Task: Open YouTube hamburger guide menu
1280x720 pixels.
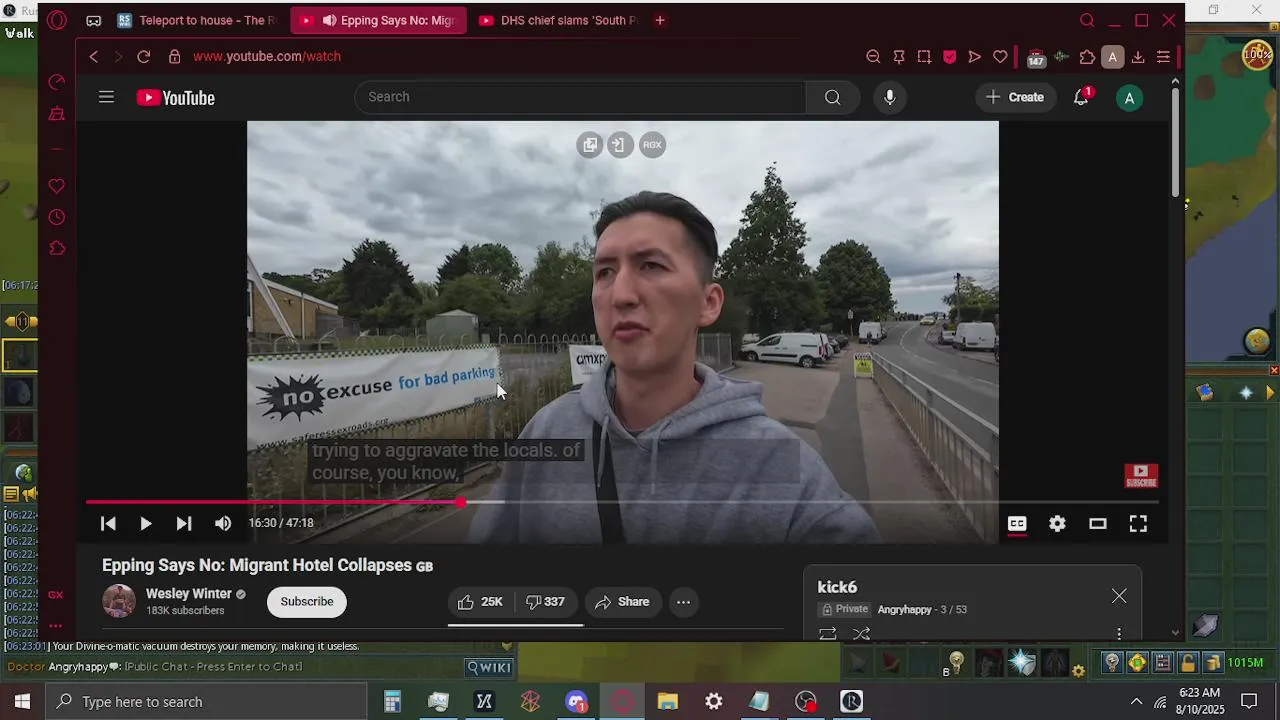Action: 106,97
